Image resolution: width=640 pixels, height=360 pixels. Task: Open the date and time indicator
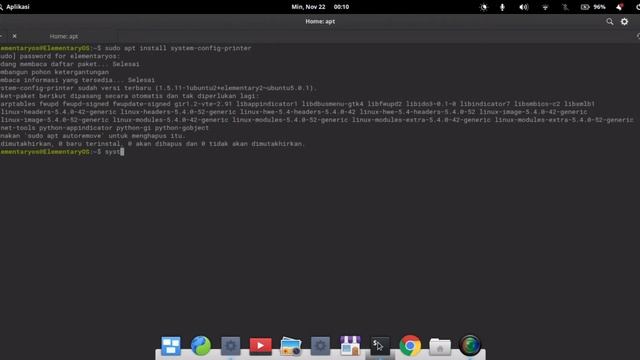tap(320, 7)
